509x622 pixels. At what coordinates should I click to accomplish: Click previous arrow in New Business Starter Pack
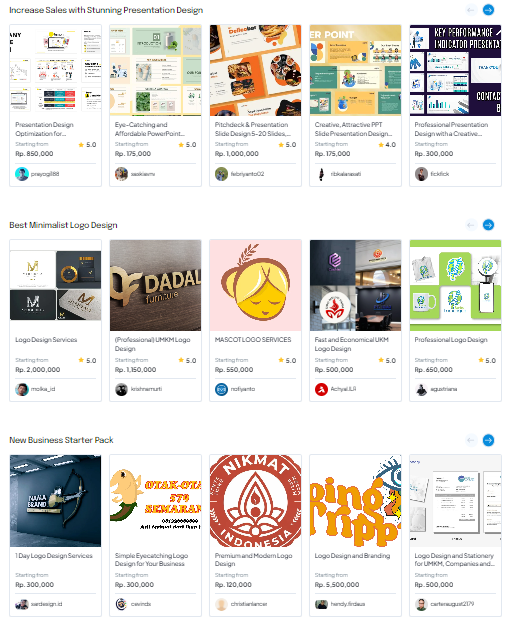point(471,440)
